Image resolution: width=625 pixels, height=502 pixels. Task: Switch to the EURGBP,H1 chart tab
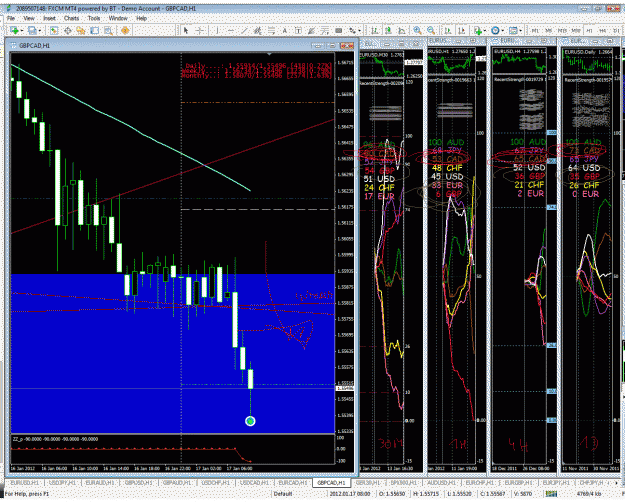pyautogui.click(x=519, y=483)
